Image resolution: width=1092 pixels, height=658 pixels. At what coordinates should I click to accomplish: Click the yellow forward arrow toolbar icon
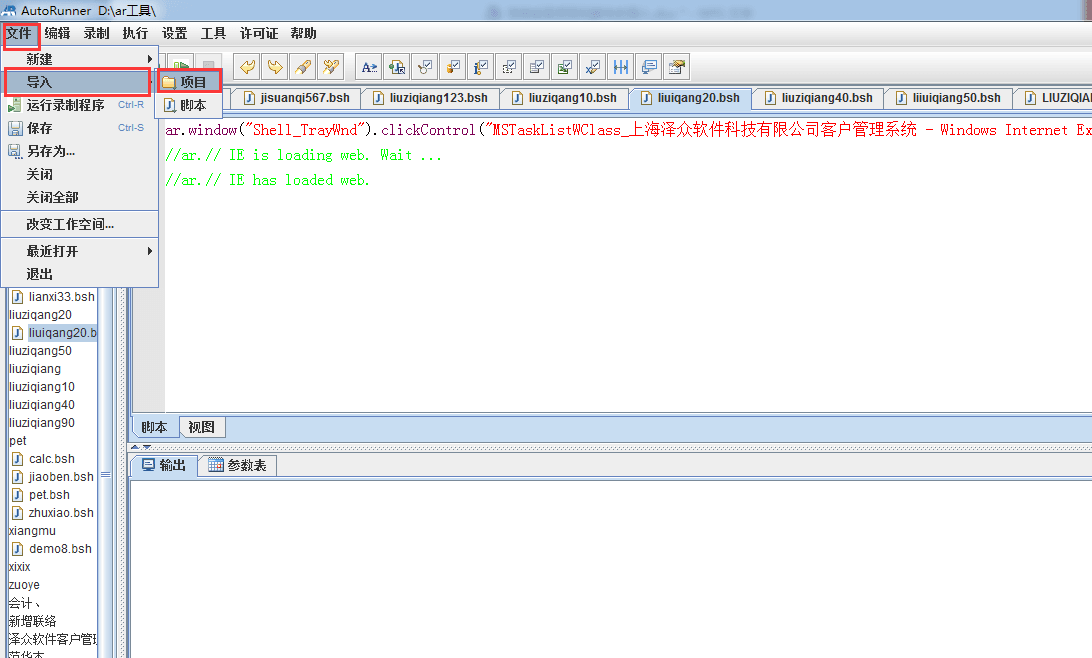pos(275,67)
